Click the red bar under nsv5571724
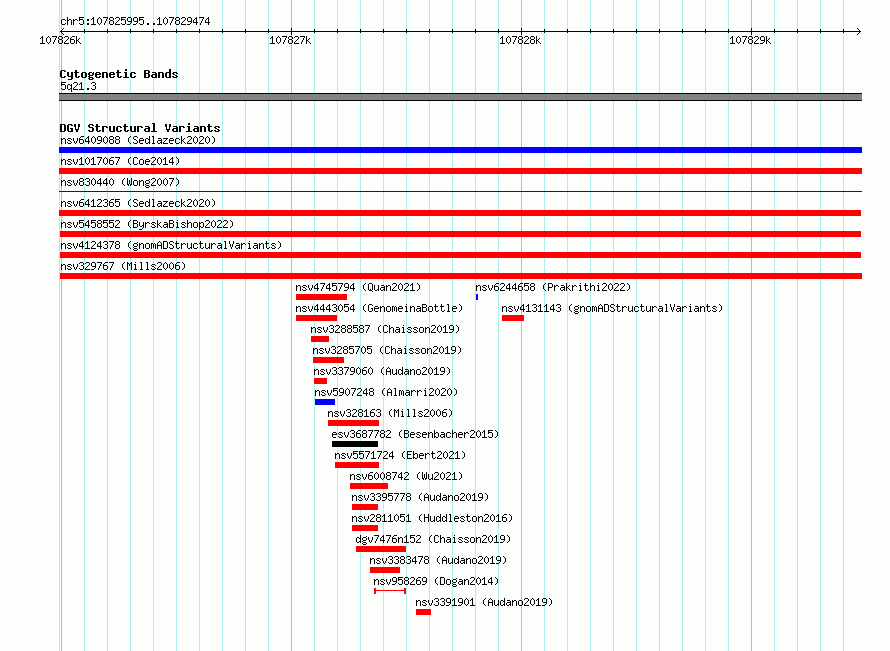The height and width of the screenshot is (651, 890). pos(357,465)
